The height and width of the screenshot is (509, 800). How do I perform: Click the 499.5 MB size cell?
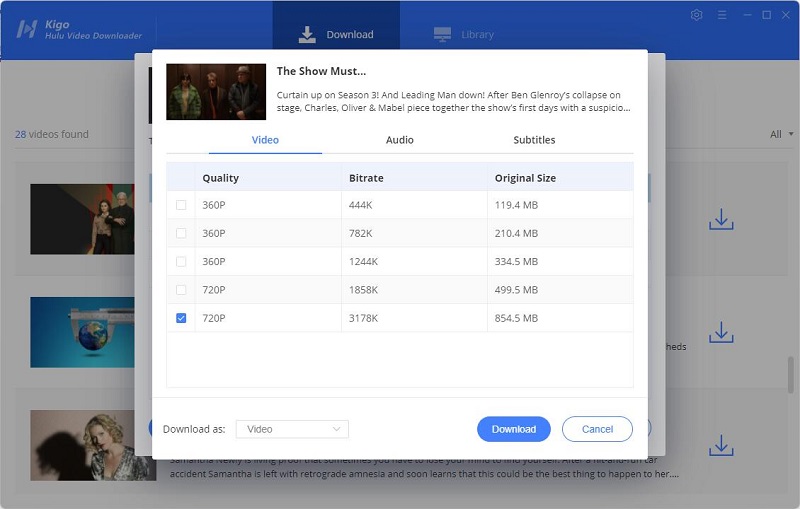click(x=560, y=290)
